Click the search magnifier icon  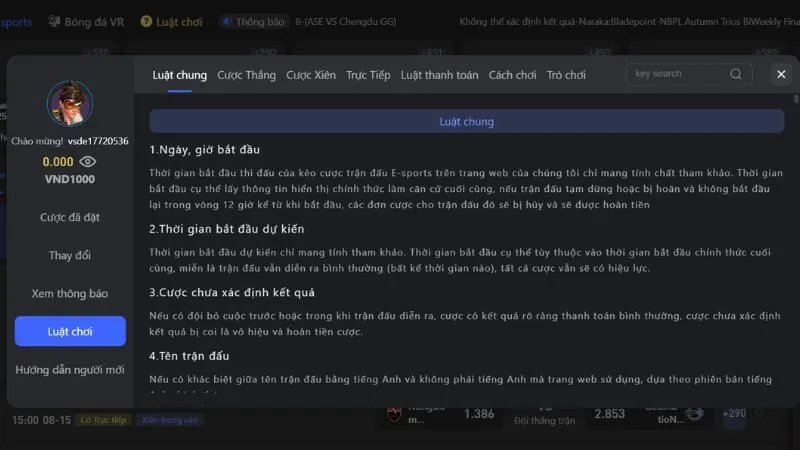[736, 74]
